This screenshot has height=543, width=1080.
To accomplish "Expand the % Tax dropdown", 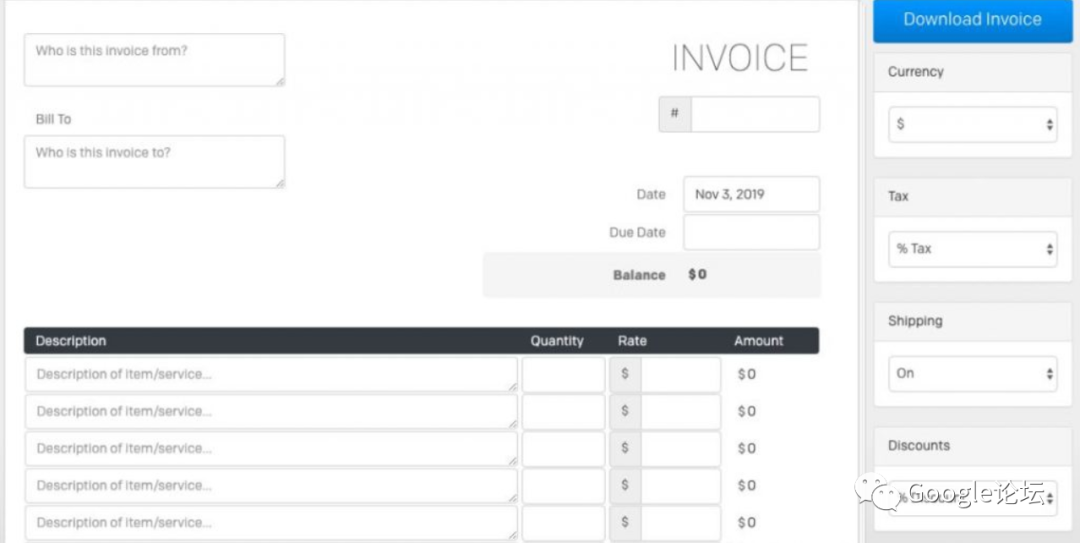I will tap(972, 249).
